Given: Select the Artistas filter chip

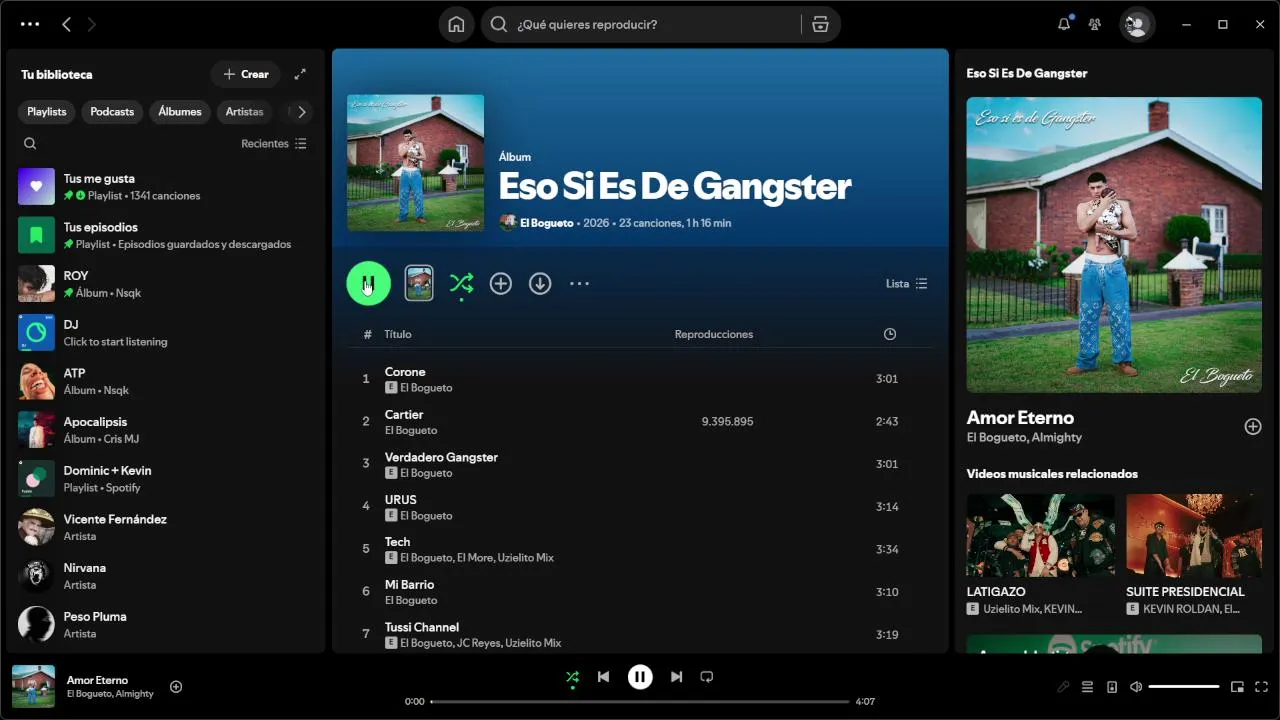Looking at the screenshot, I should [244, 112].
